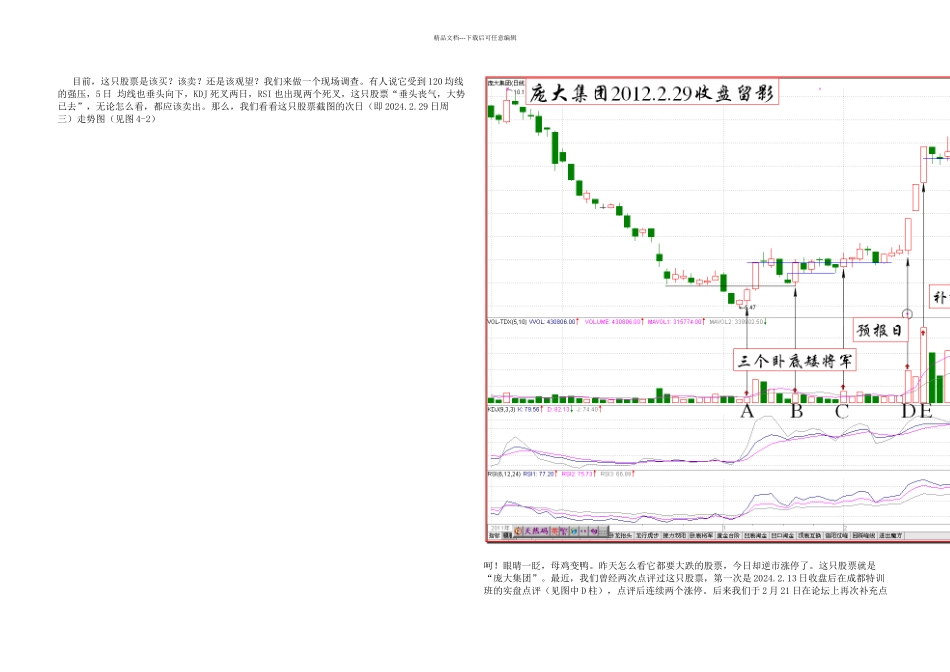Click the stock name label '庞大集团(日线' in the chart's top-left corner
Viewport: 950px width, 672px height.
[507, 82]
